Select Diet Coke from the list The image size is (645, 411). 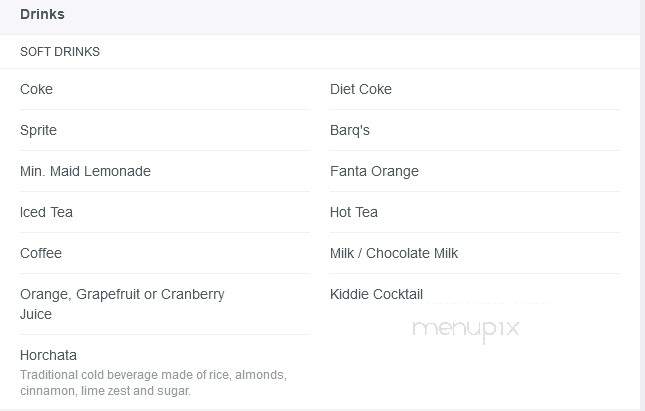(x=361, y=89)
